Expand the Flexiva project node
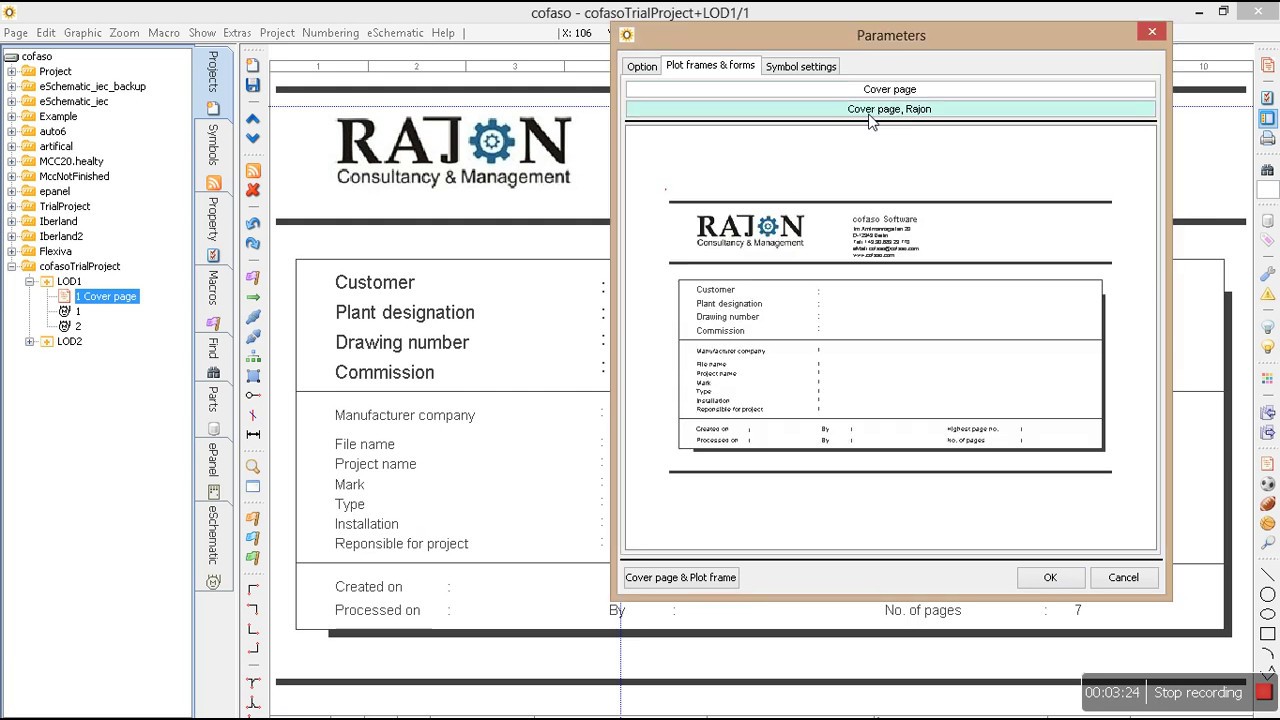 click(x=12, y=251)
